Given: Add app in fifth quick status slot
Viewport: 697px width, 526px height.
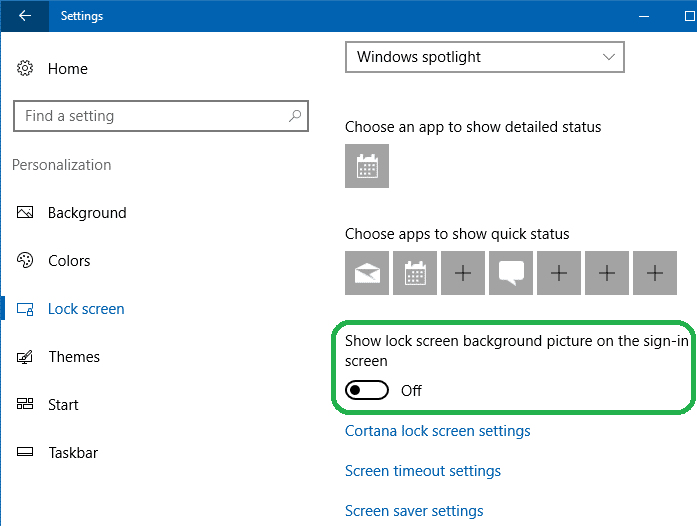Looking at the screenshot, I should (559, 273).
